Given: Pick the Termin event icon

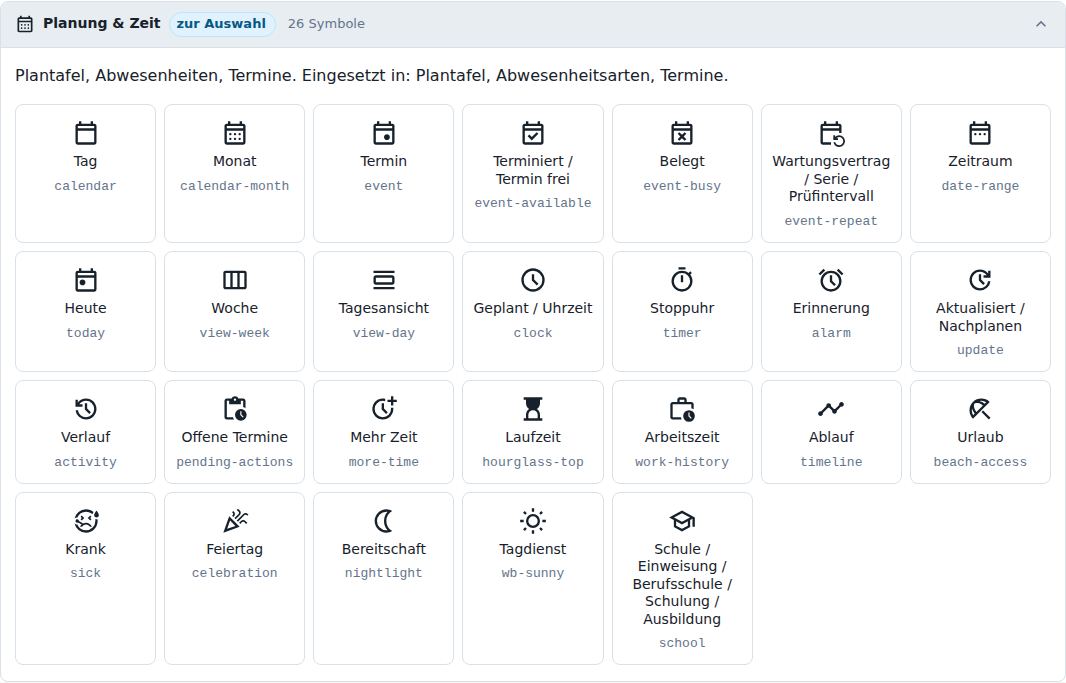Looking at the screenshot, I should coord(383,133).
